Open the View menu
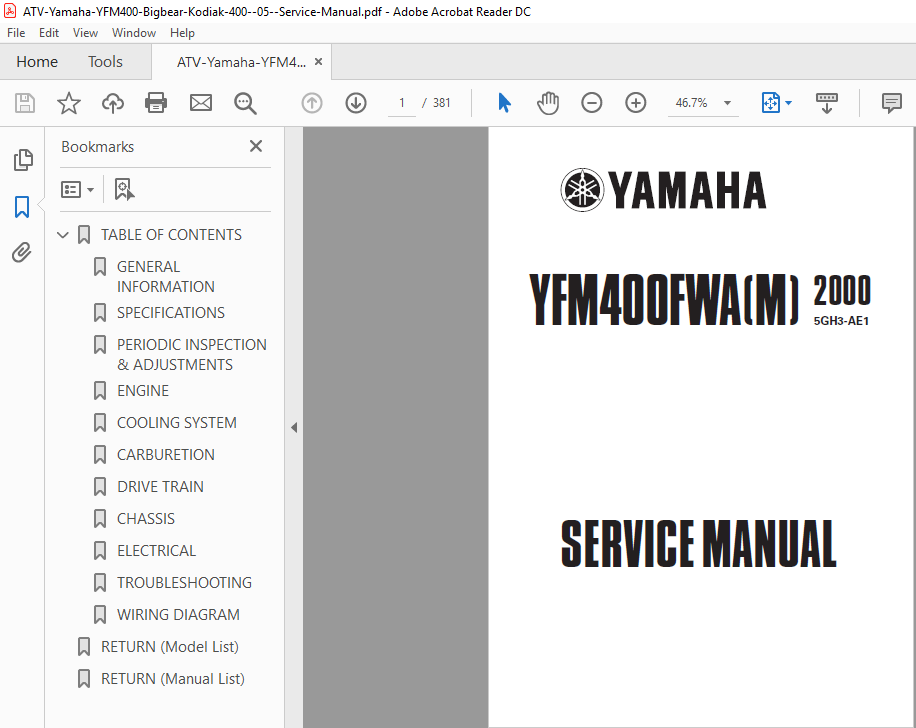This screenshot has width=916, height=728. 85,33
